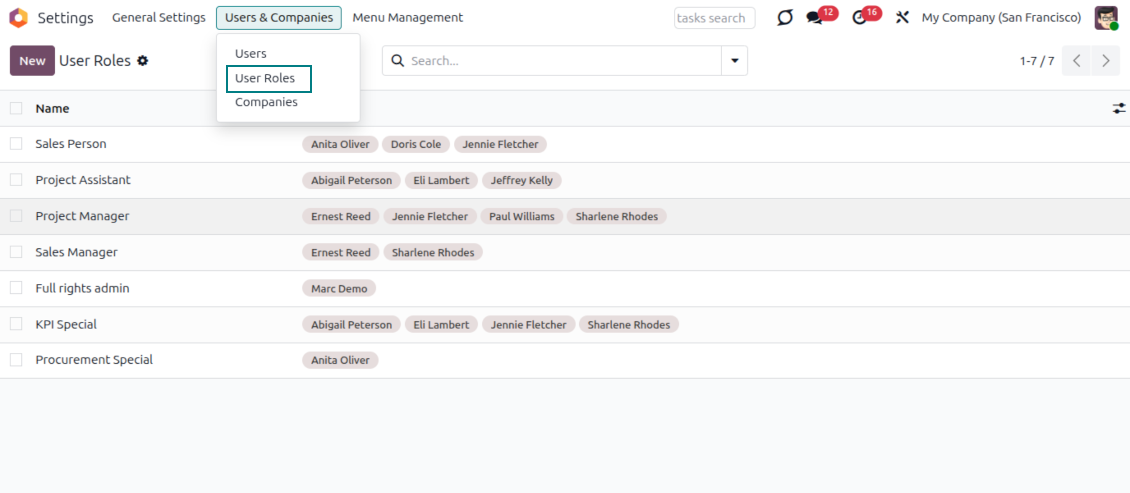Select Companies from the dropdown menu
The height and width of the screenshot is (493, 1130).
pos(266,102)
